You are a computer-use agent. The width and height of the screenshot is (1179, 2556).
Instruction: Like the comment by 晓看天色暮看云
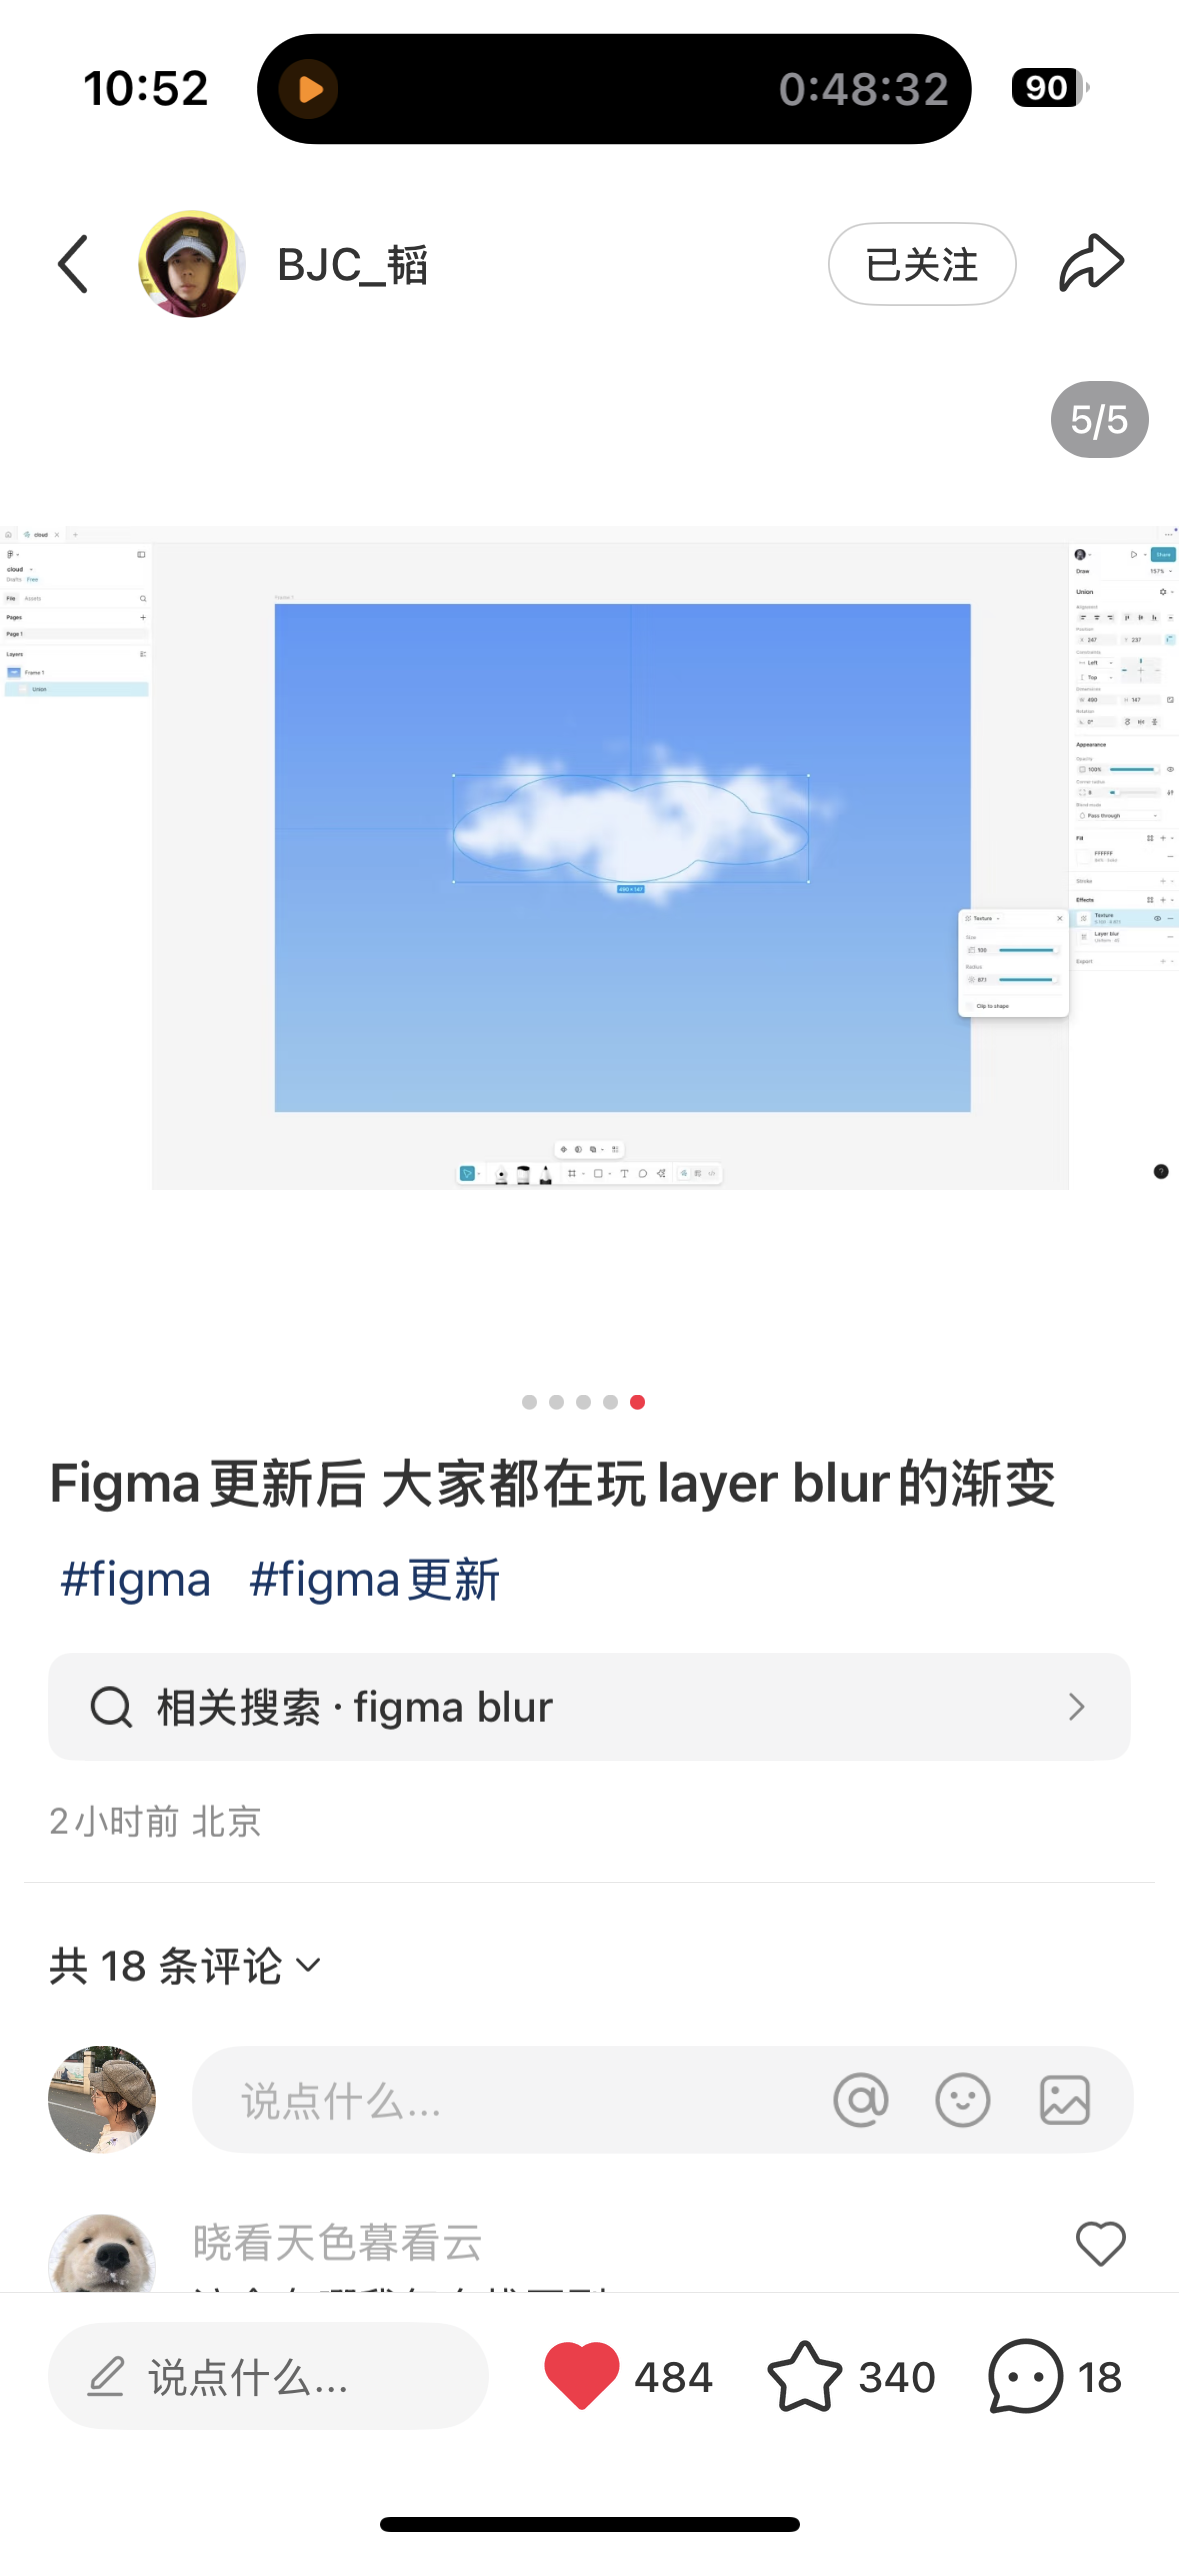[x=1100, y=2244]
